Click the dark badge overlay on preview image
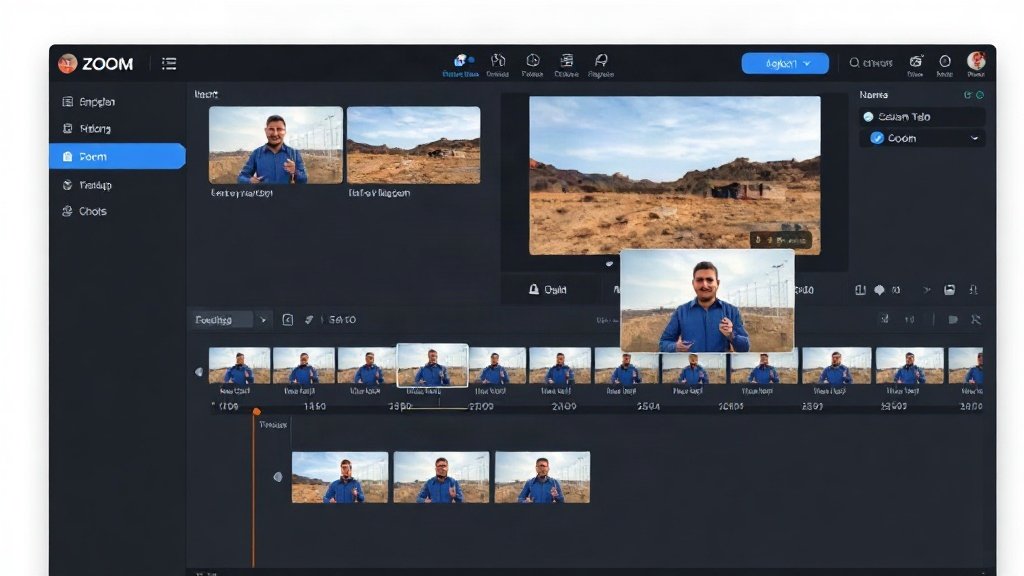Screen dimensions: 1024x576 pyautogui.click(x=780, y=240)
